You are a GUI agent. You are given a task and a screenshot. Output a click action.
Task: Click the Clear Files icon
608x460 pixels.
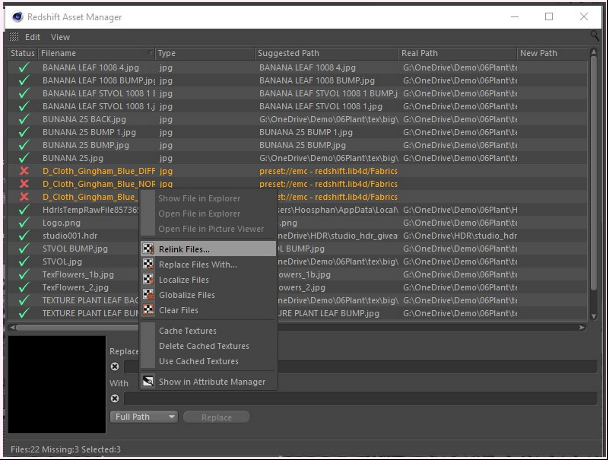(x=149, y=310)
